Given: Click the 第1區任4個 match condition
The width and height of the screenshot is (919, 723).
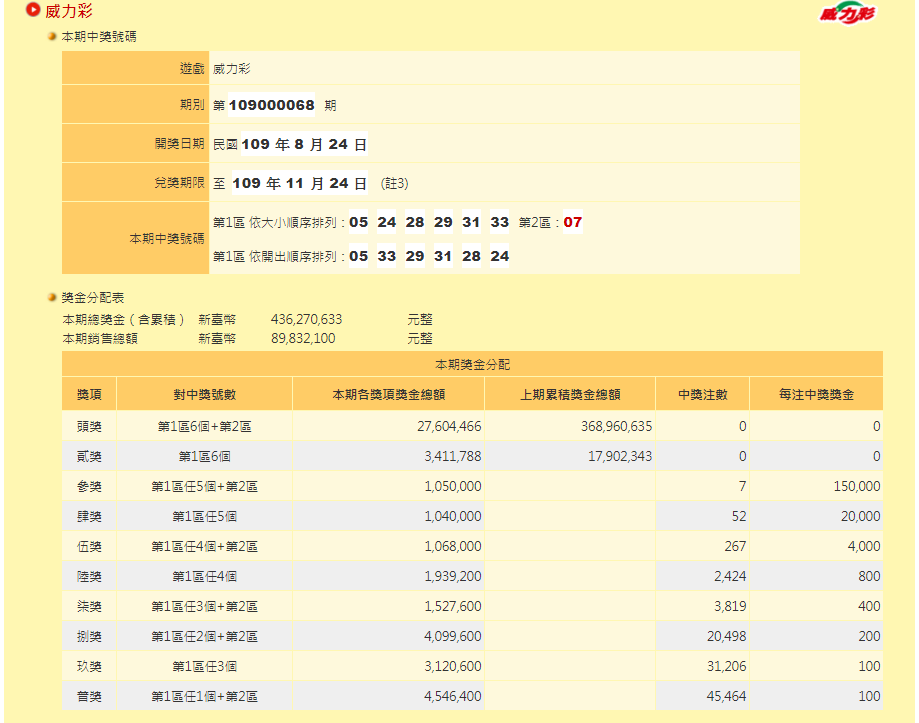Looking at the screenshot, I should pyautogui.click(x=205, y=577).
